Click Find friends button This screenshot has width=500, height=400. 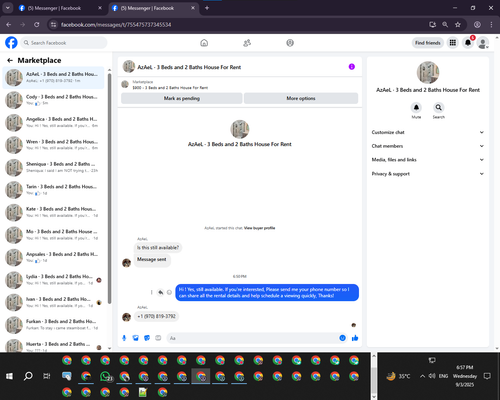(x=428, y=43)
